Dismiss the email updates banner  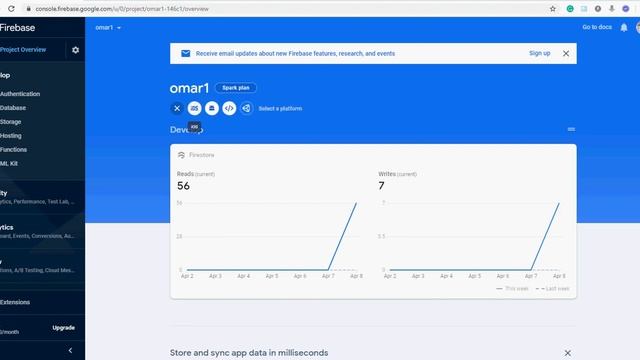click(566, 53)
